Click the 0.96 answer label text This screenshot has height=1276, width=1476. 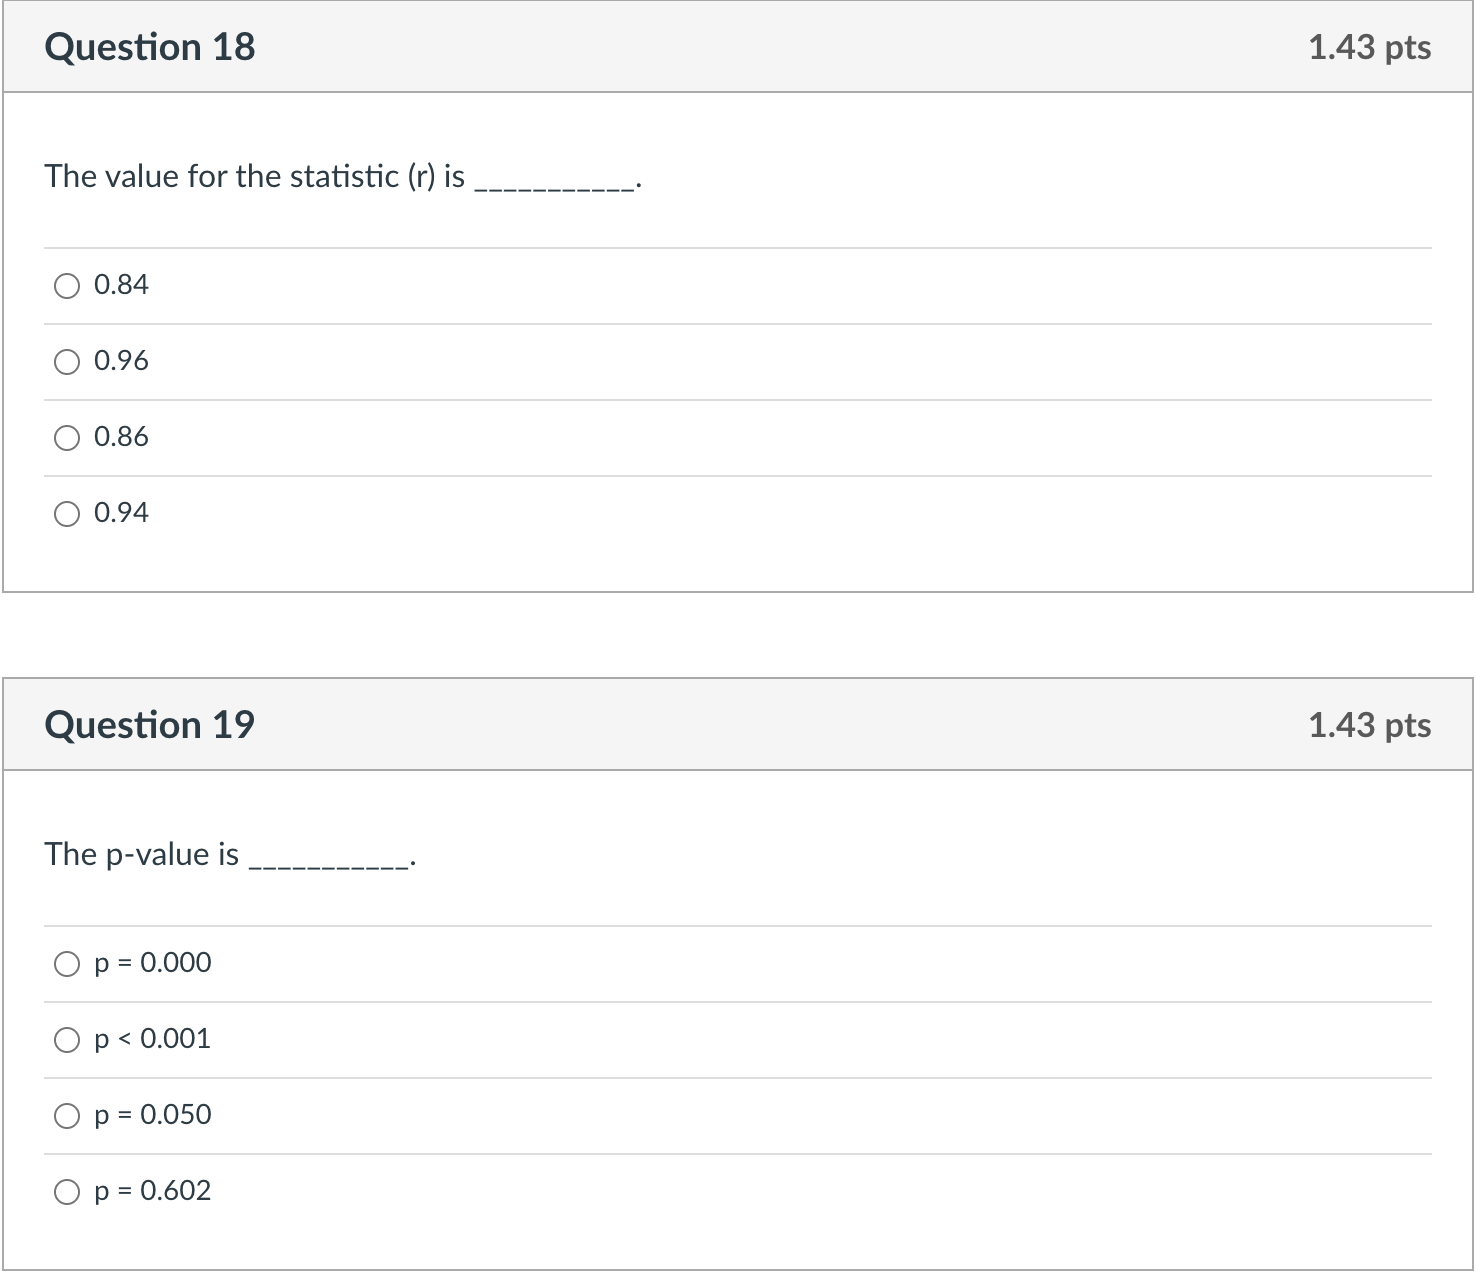(121, 361)
